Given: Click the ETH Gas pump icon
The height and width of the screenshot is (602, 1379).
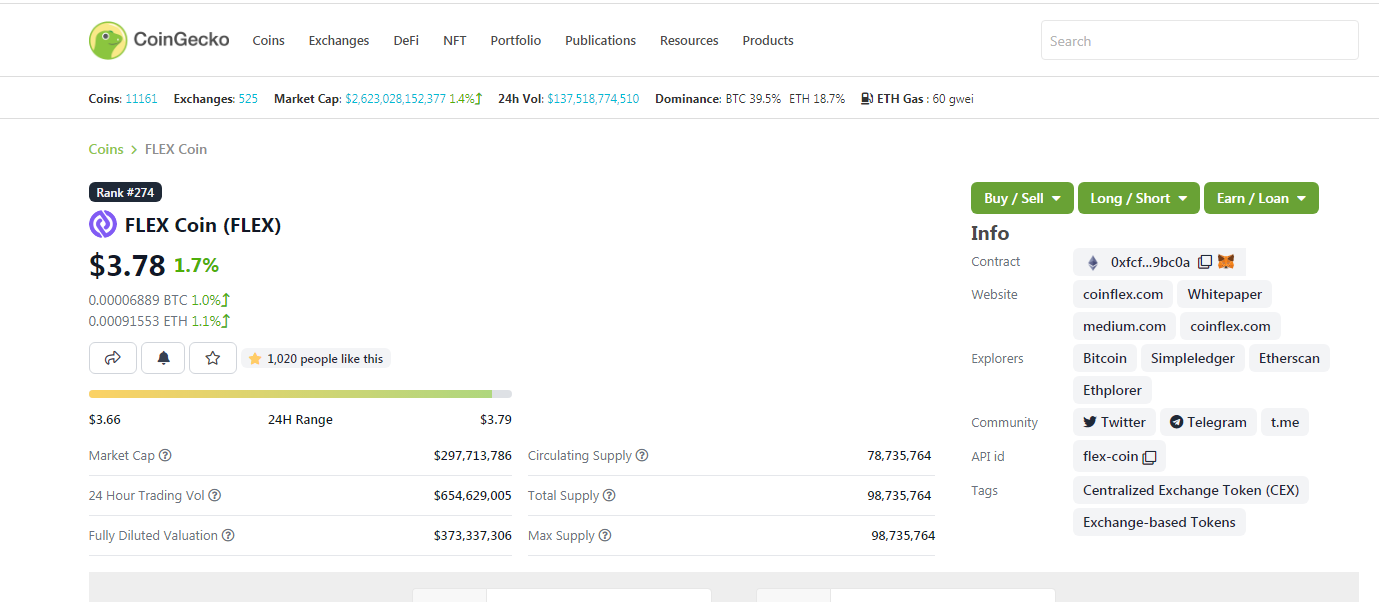Looking at the screenshot, I should (x=867, y=99).
